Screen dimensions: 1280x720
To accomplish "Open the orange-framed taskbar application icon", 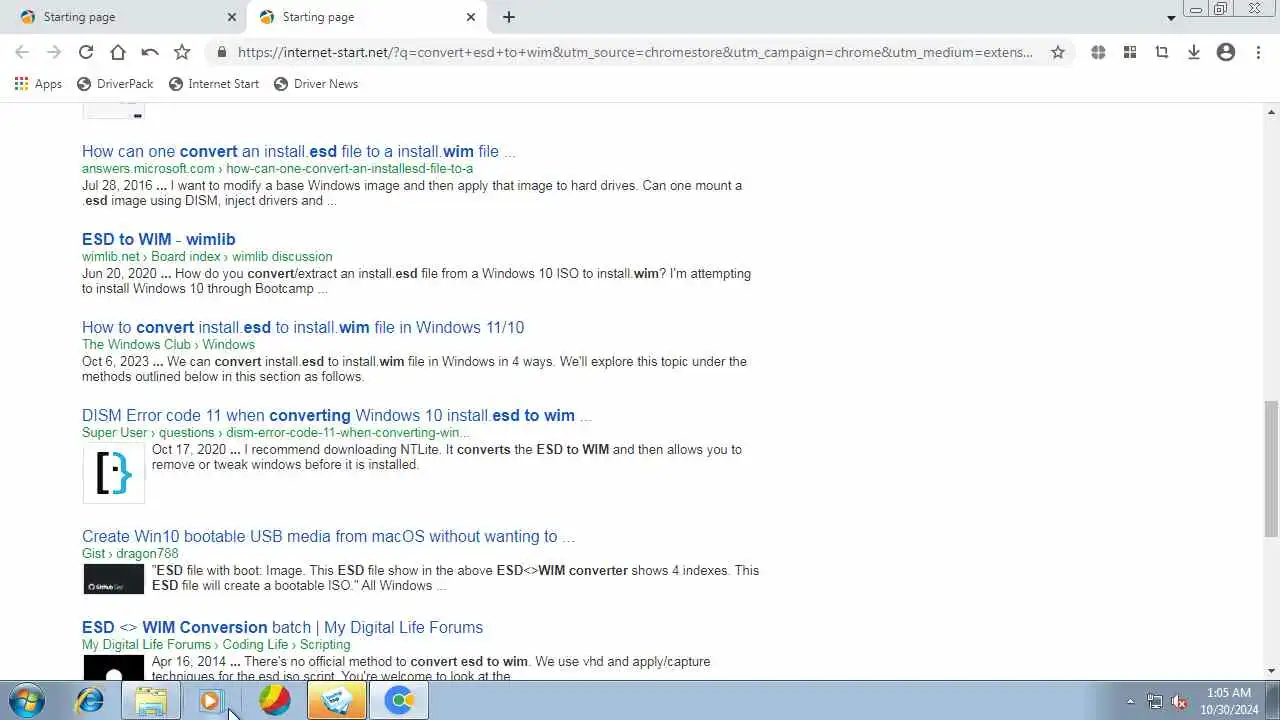I will point(336,701).
